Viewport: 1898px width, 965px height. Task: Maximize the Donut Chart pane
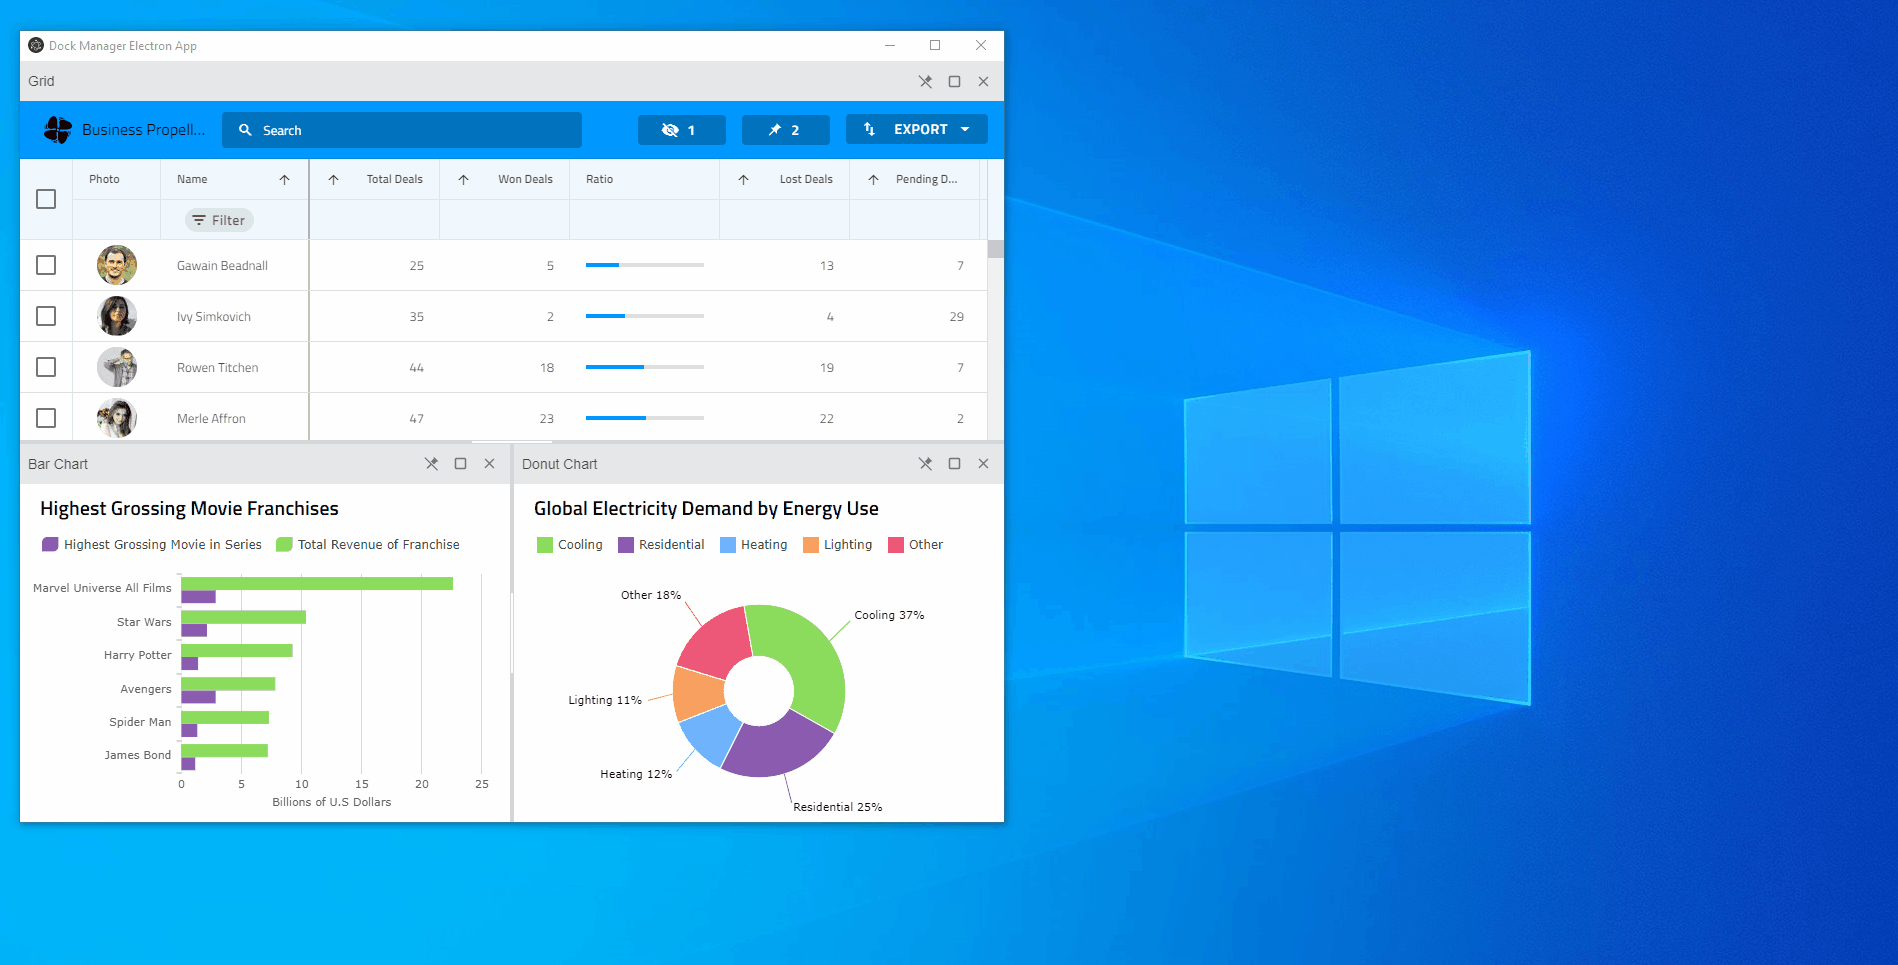(x=954, y=463)
